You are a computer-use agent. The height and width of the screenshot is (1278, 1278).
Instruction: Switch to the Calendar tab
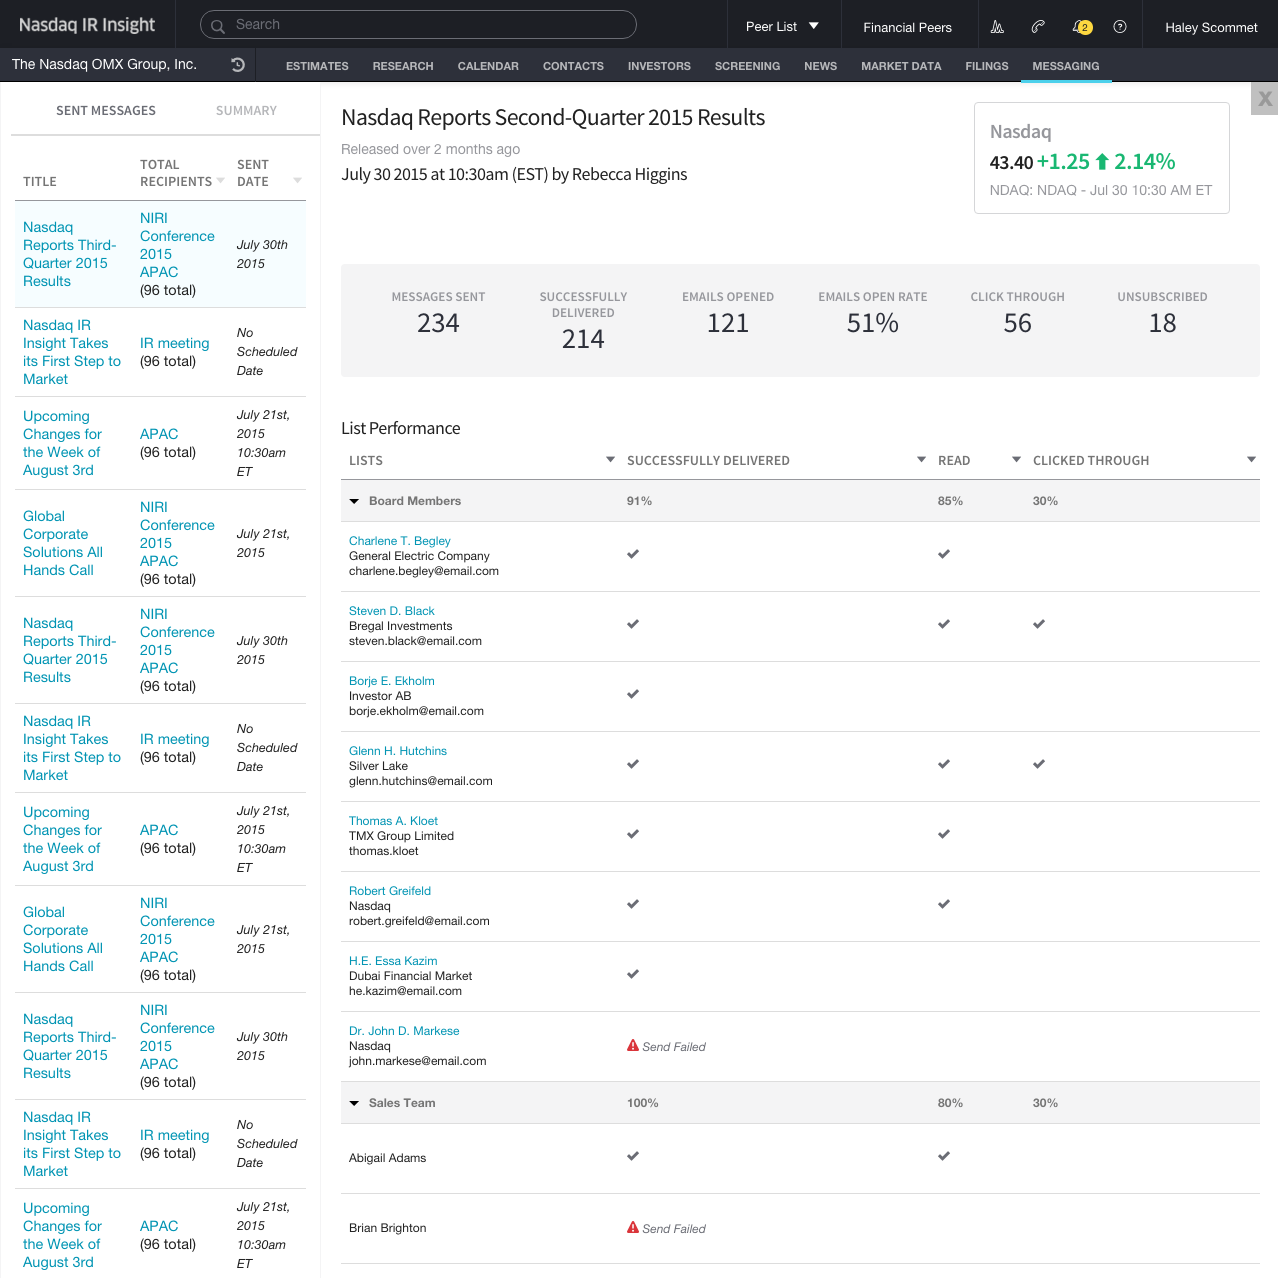click(x=488, y=66)
